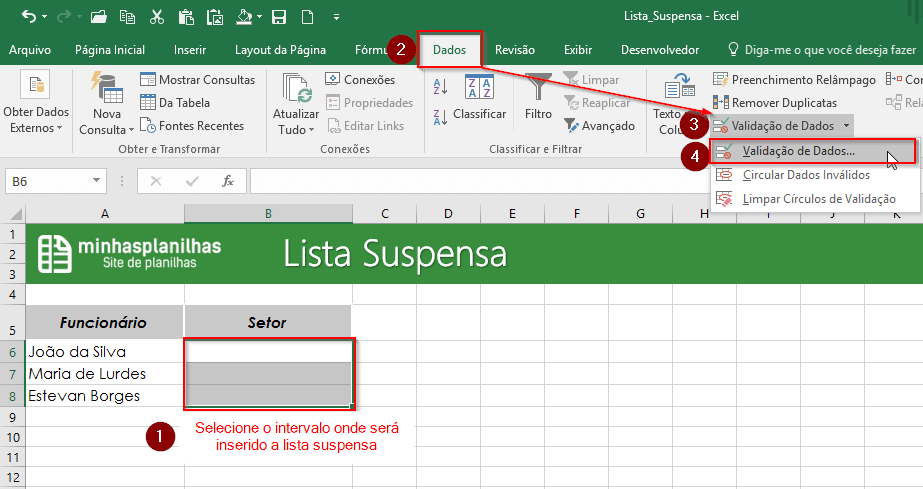Click empty Setor cell beside João da Silva
This screenshot has width=923, height=489.
268,351
